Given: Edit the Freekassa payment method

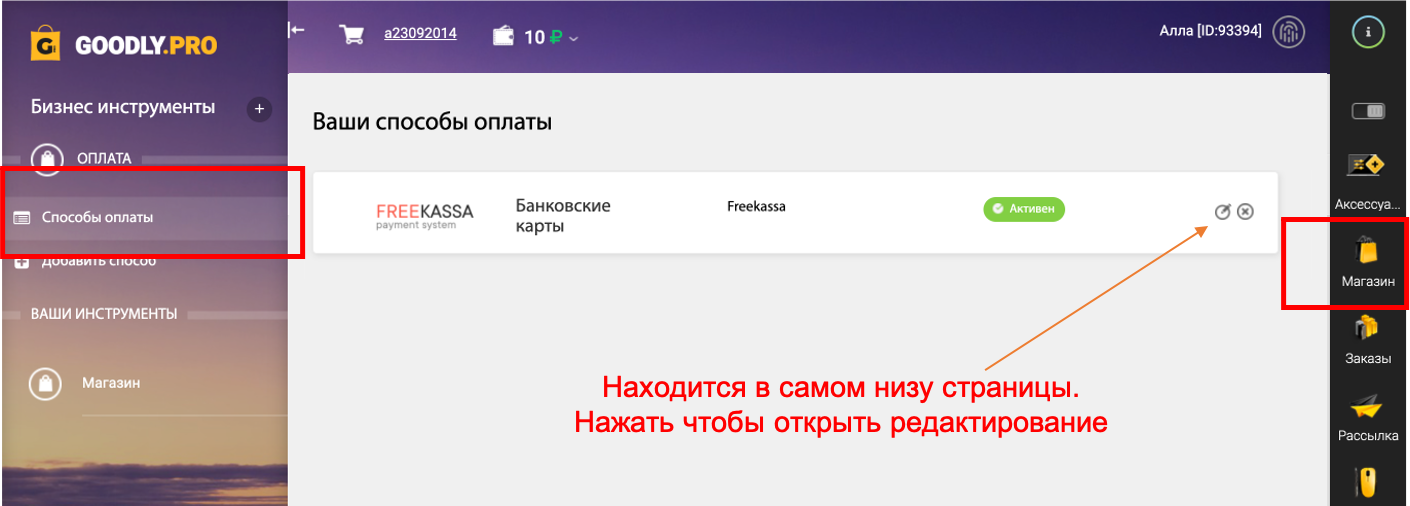Looking at the screenshot, I should 1222,211.
